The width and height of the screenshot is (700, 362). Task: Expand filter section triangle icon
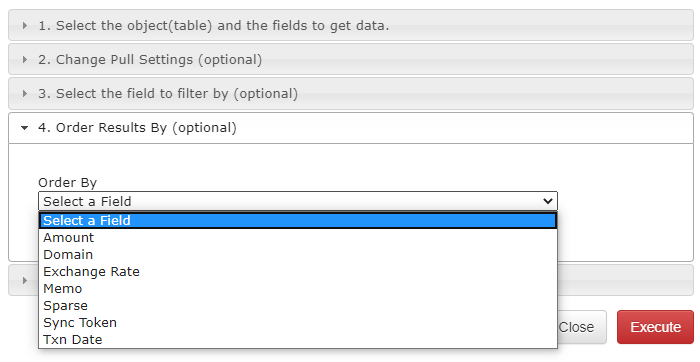(x=25, y=94)
